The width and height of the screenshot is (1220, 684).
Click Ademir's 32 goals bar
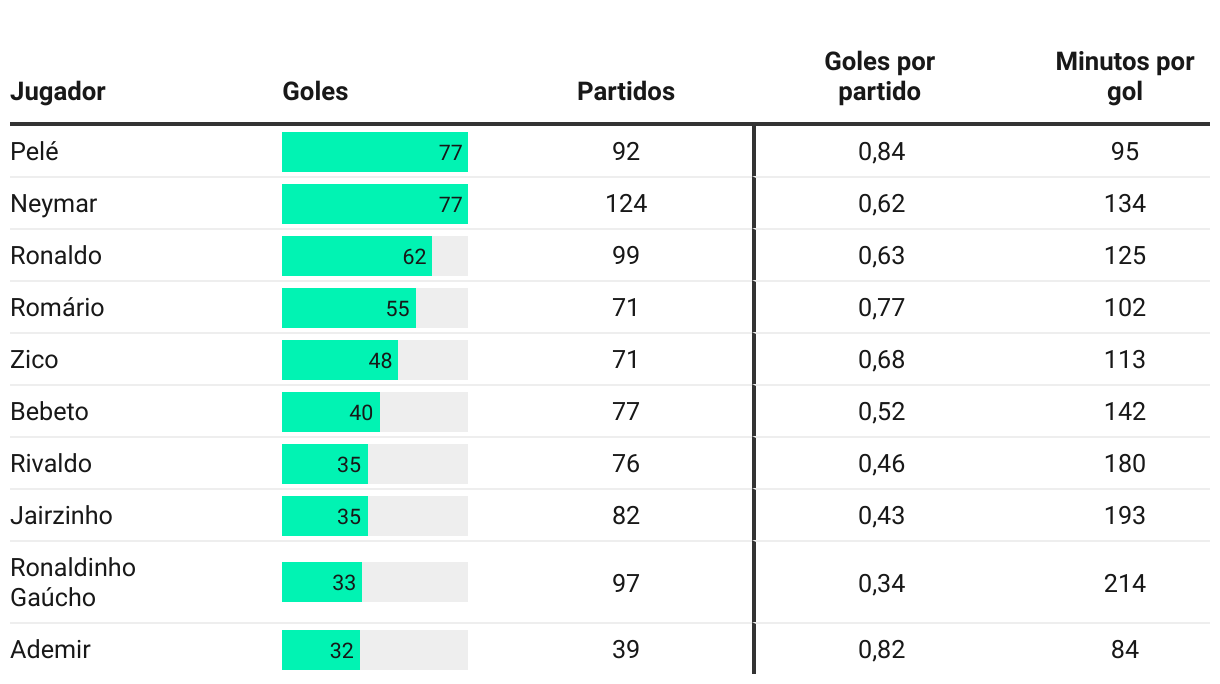(x=320, y=650)
